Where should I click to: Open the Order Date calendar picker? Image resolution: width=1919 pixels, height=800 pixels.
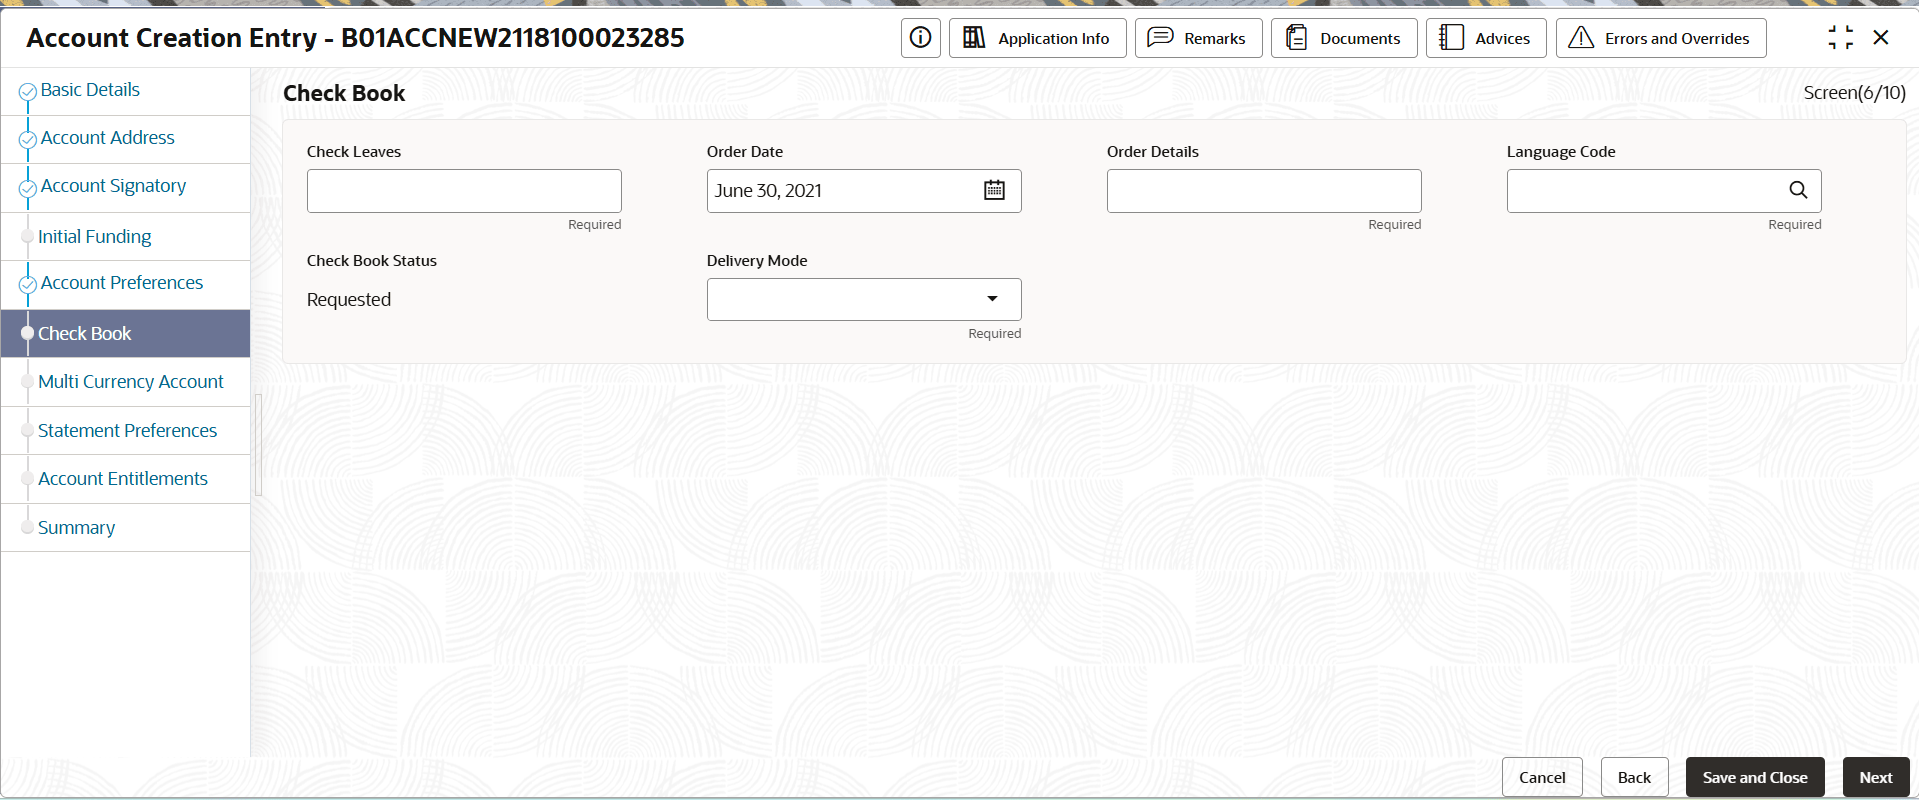[x=994, y=190]
